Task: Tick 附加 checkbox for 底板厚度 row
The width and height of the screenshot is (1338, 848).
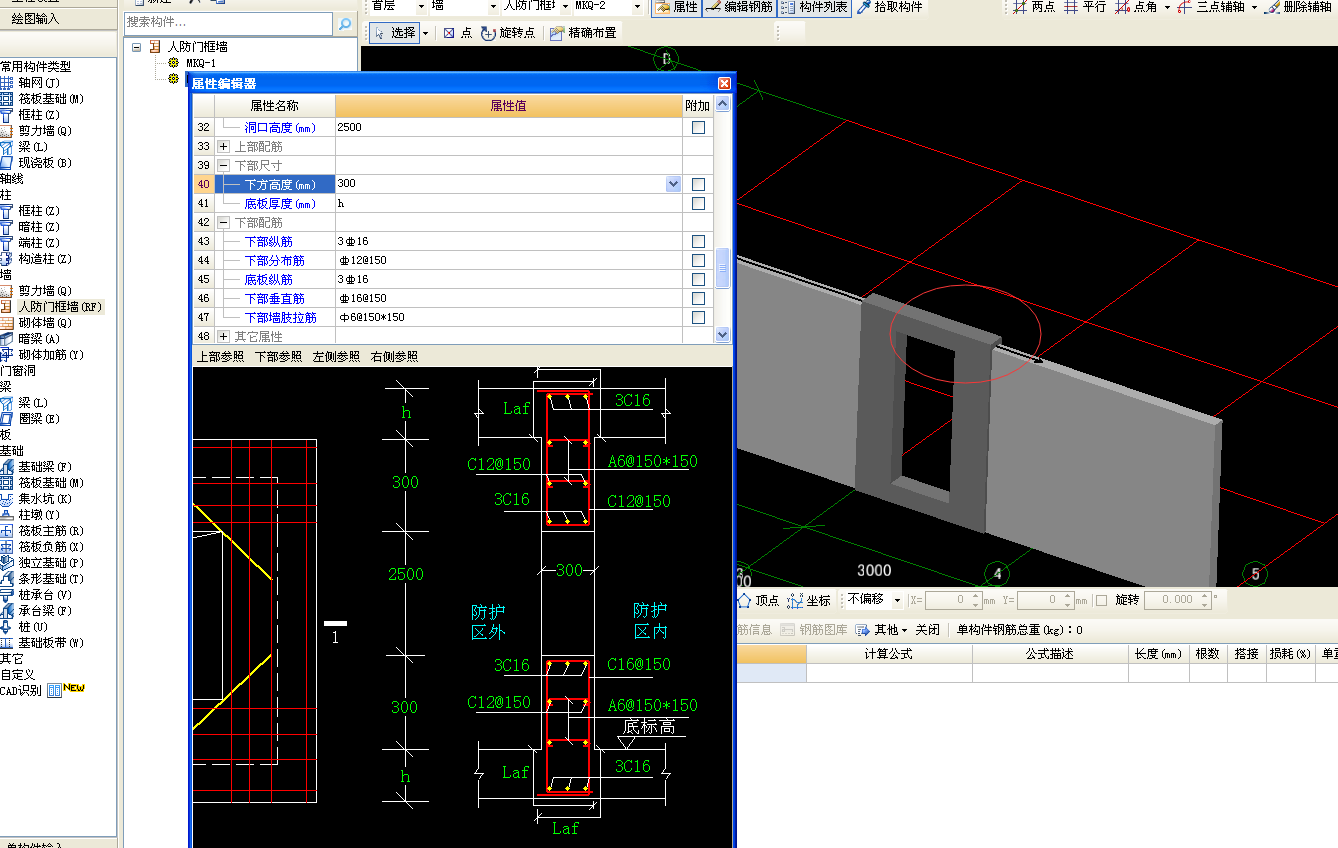Action: (698, 203)
